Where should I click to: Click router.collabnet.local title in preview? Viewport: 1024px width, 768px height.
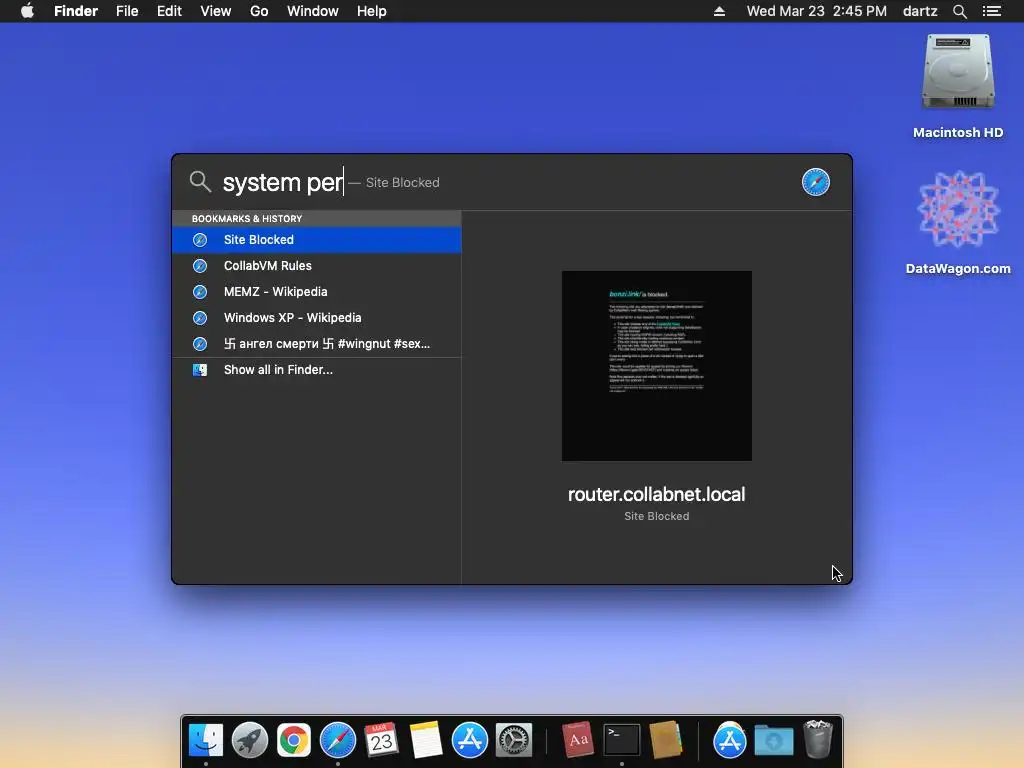click(656, 494)
